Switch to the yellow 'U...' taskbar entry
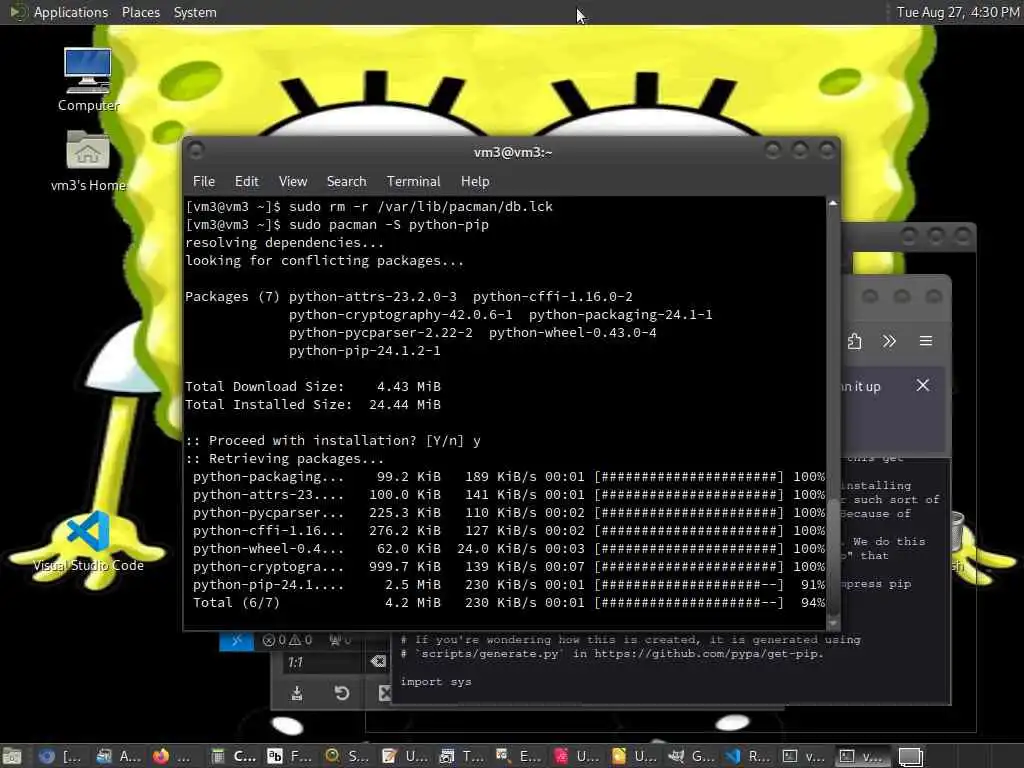 tap(633, 756)
